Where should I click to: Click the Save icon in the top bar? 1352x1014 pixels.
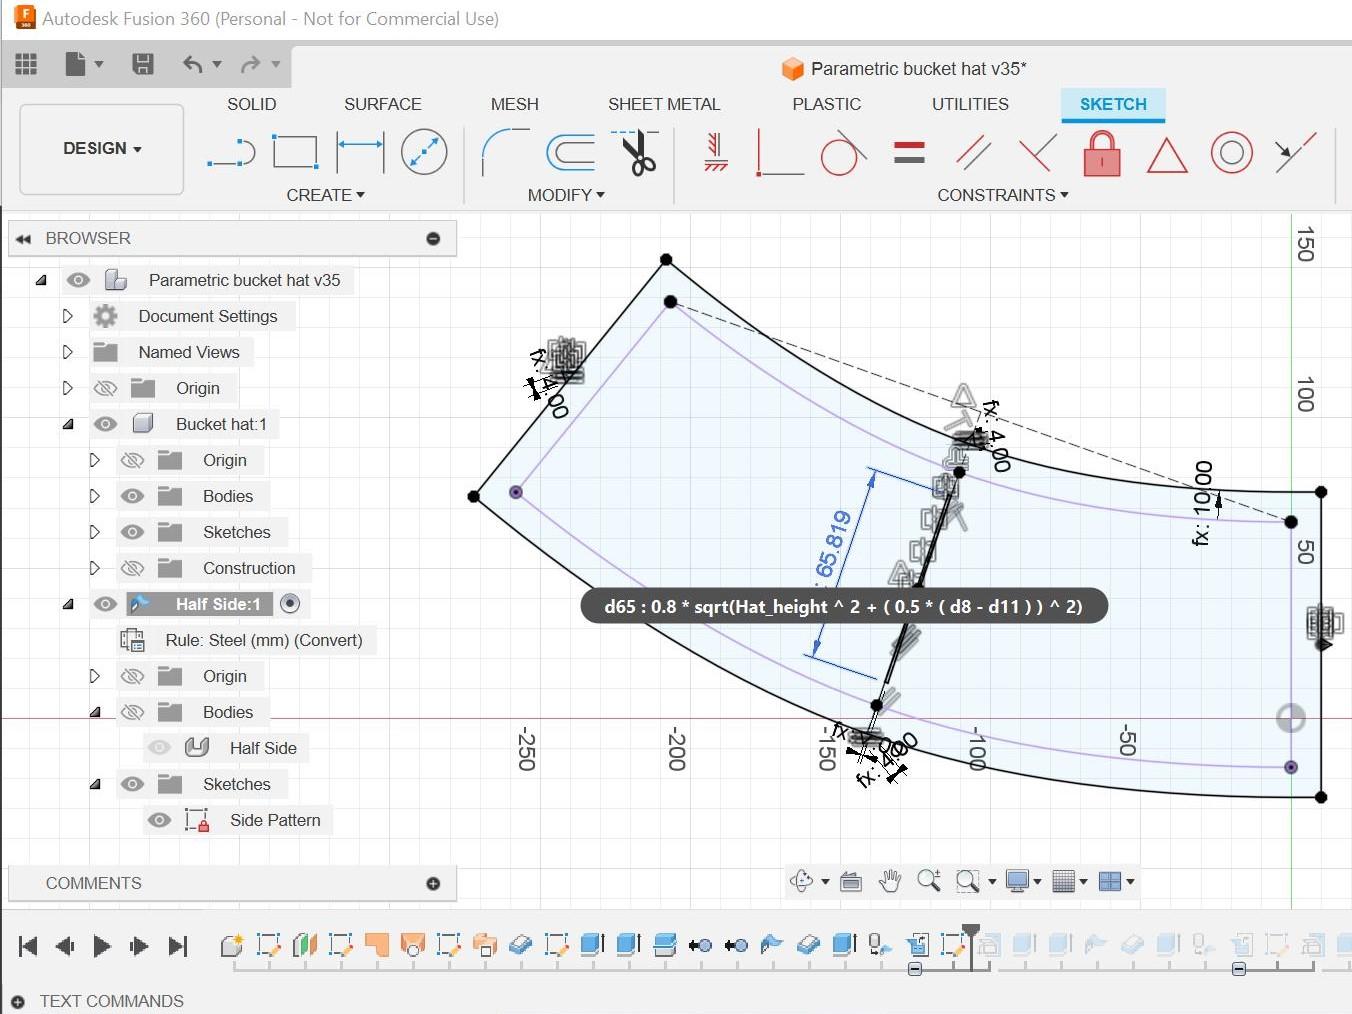tap(143, 64)
